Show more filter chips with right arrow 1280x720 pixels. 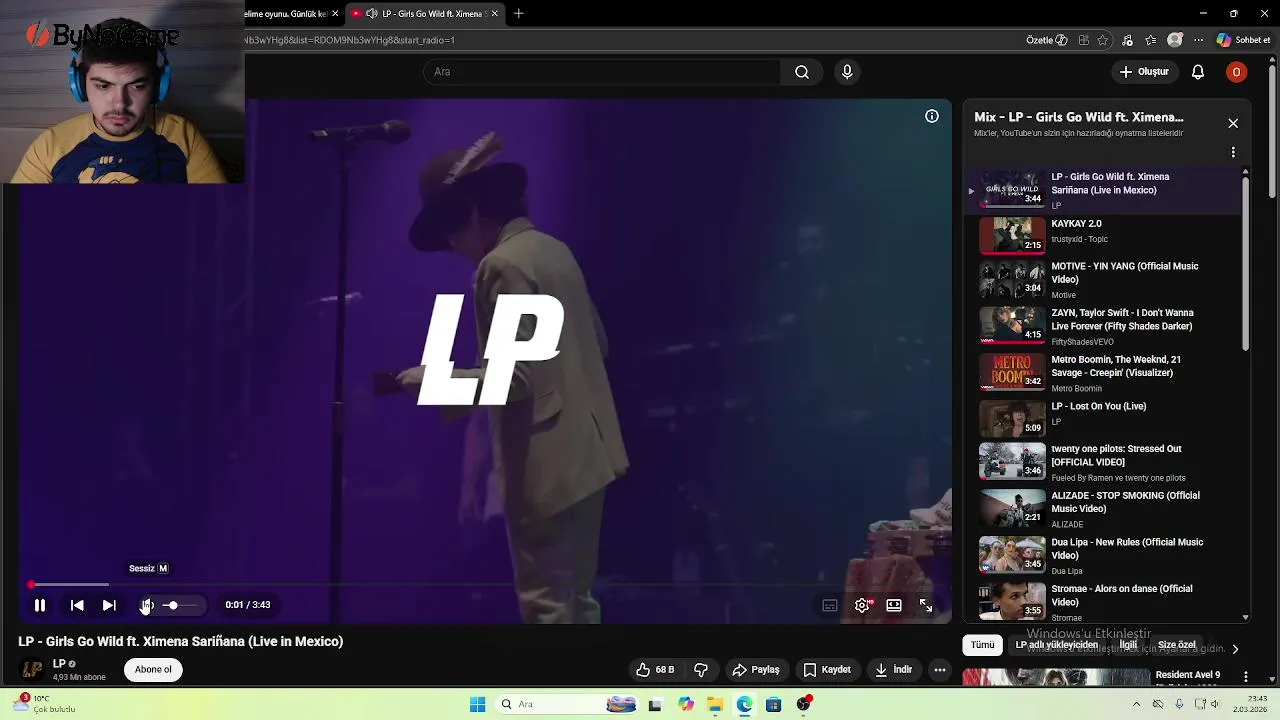pyautogui.click(x=1235, y=649)
